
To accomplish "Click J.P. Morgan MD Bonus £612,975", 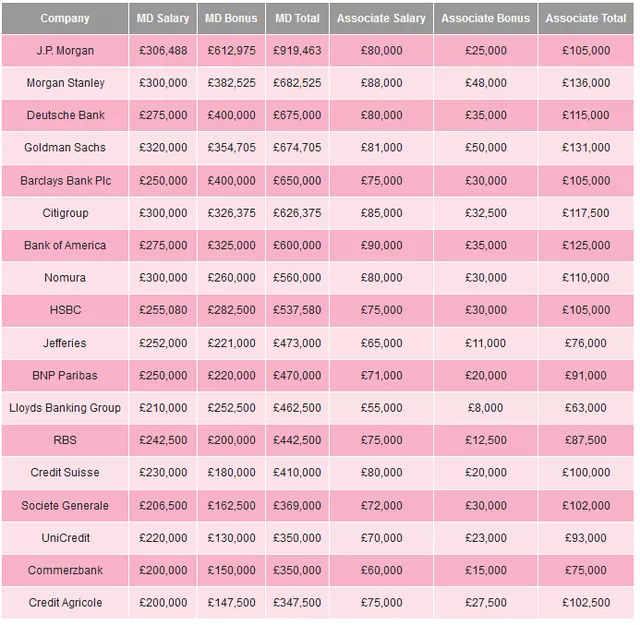I will pyautogui.click(x=231, y=51).
